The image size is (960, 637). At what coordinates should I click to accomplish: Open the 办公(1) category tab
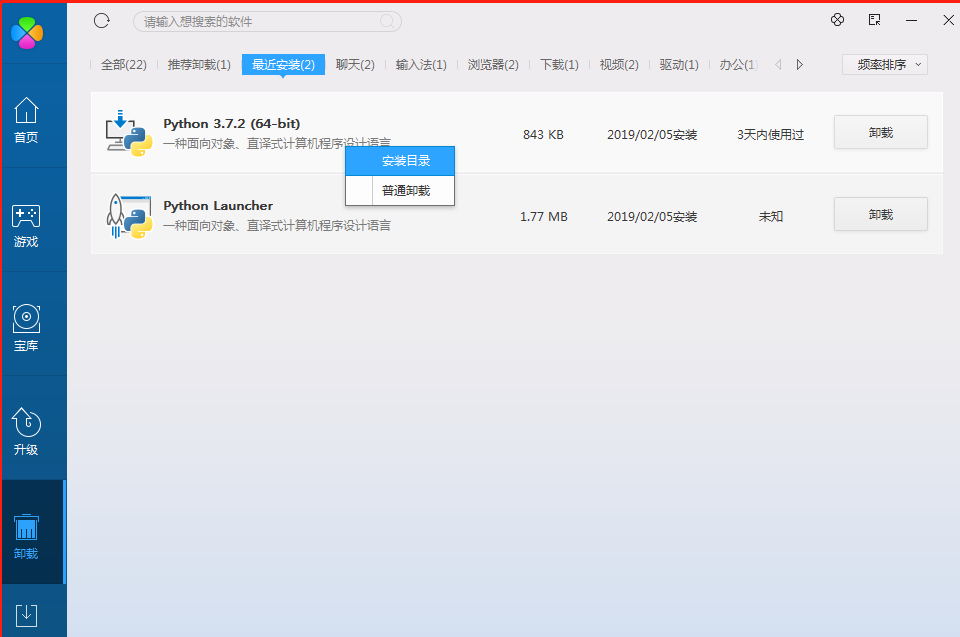[x=739, y=64]
